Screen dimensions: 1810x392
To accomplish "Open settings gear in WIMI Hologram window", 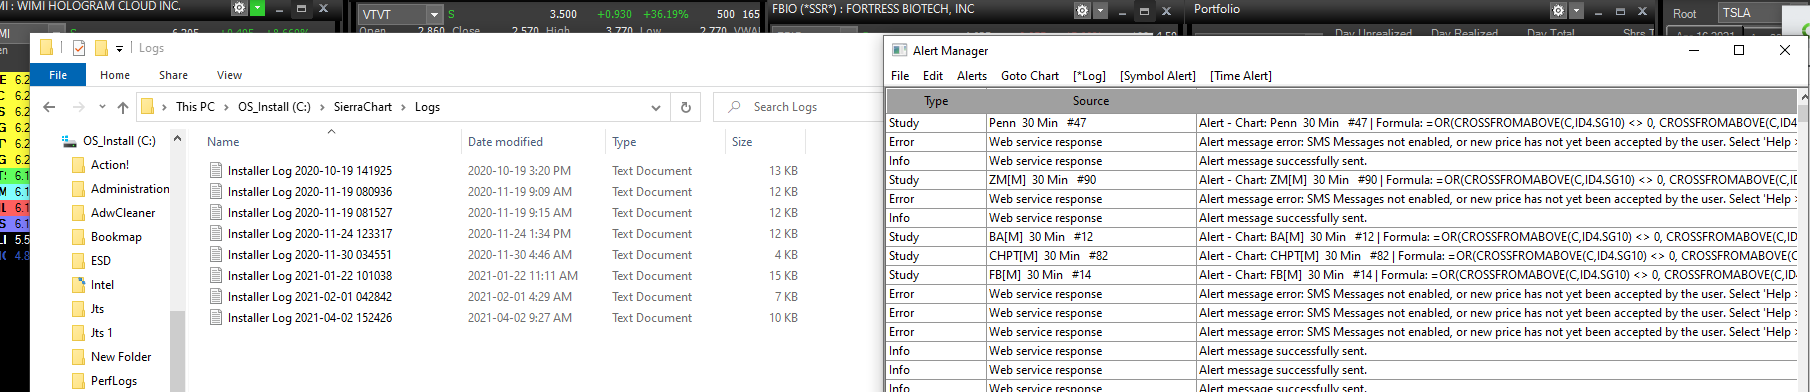I will coord(239,8).
